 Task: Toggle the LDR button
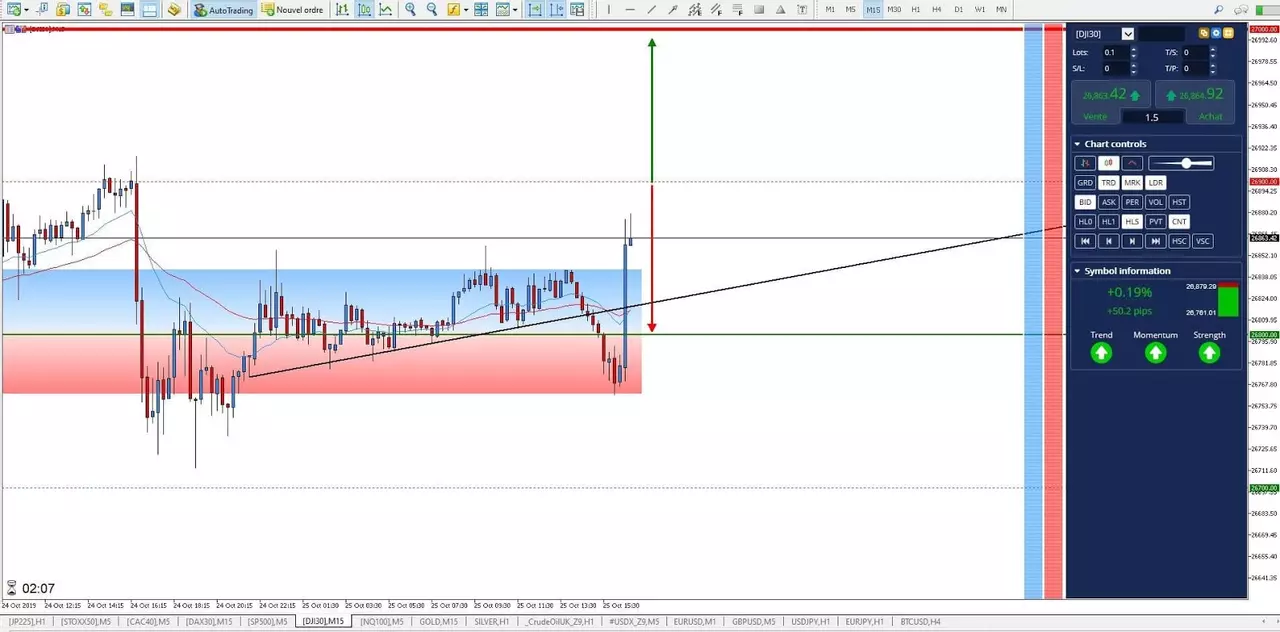[x=1155, y=183]
